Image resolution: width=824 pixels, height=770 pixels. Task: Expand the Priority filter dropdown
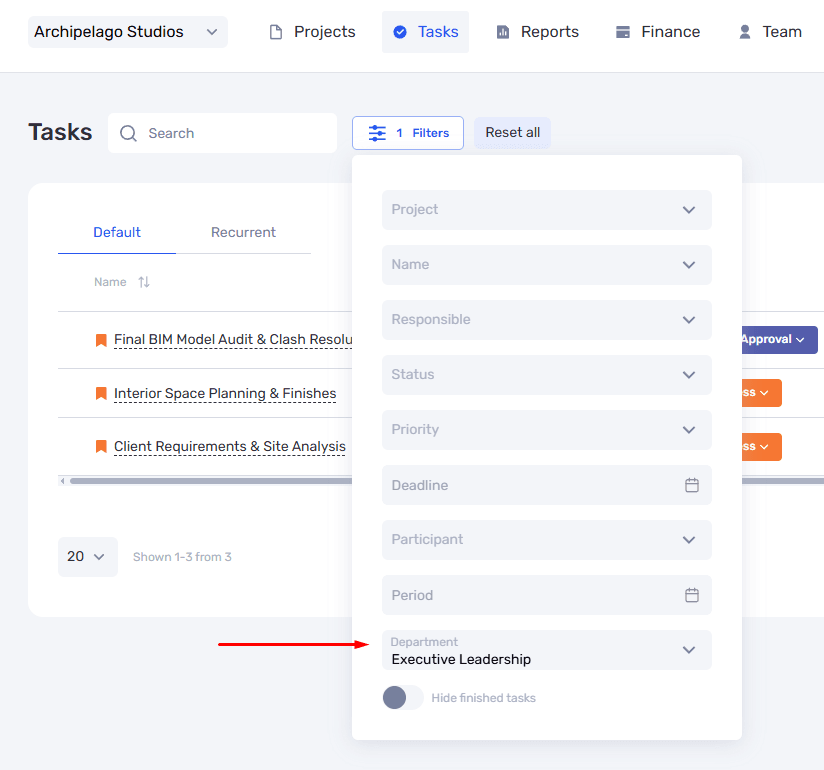tap(547, 430)
